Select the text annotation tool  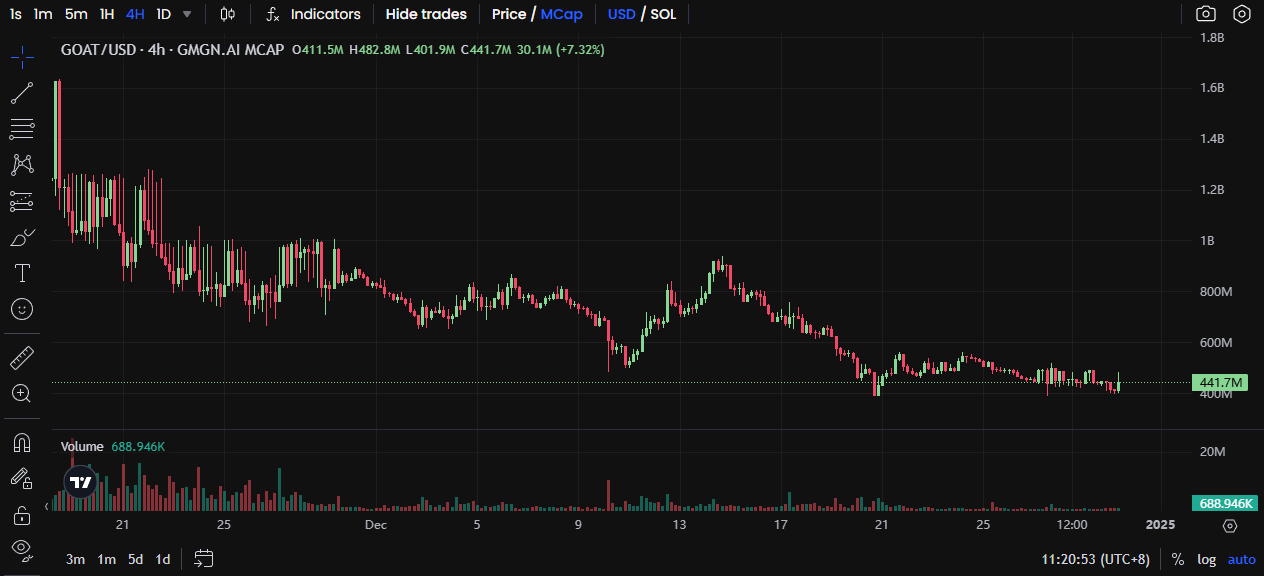click(x=22, y=273)
